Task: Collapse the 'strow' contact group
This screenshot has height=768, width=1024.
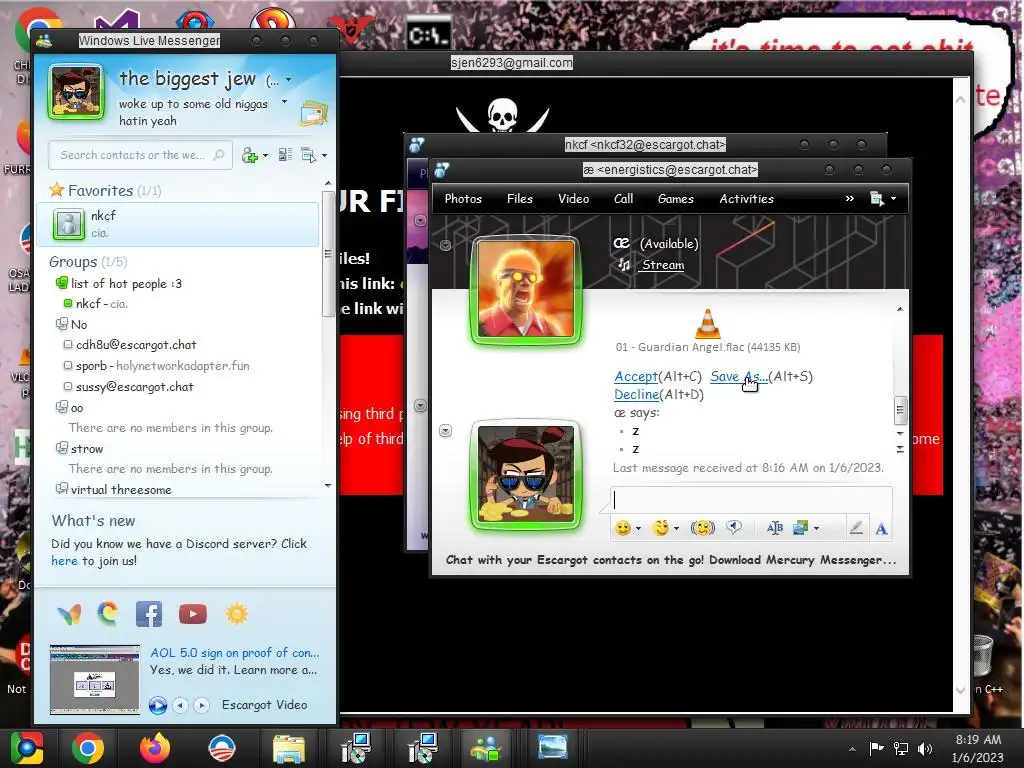Action: [61, 448]
